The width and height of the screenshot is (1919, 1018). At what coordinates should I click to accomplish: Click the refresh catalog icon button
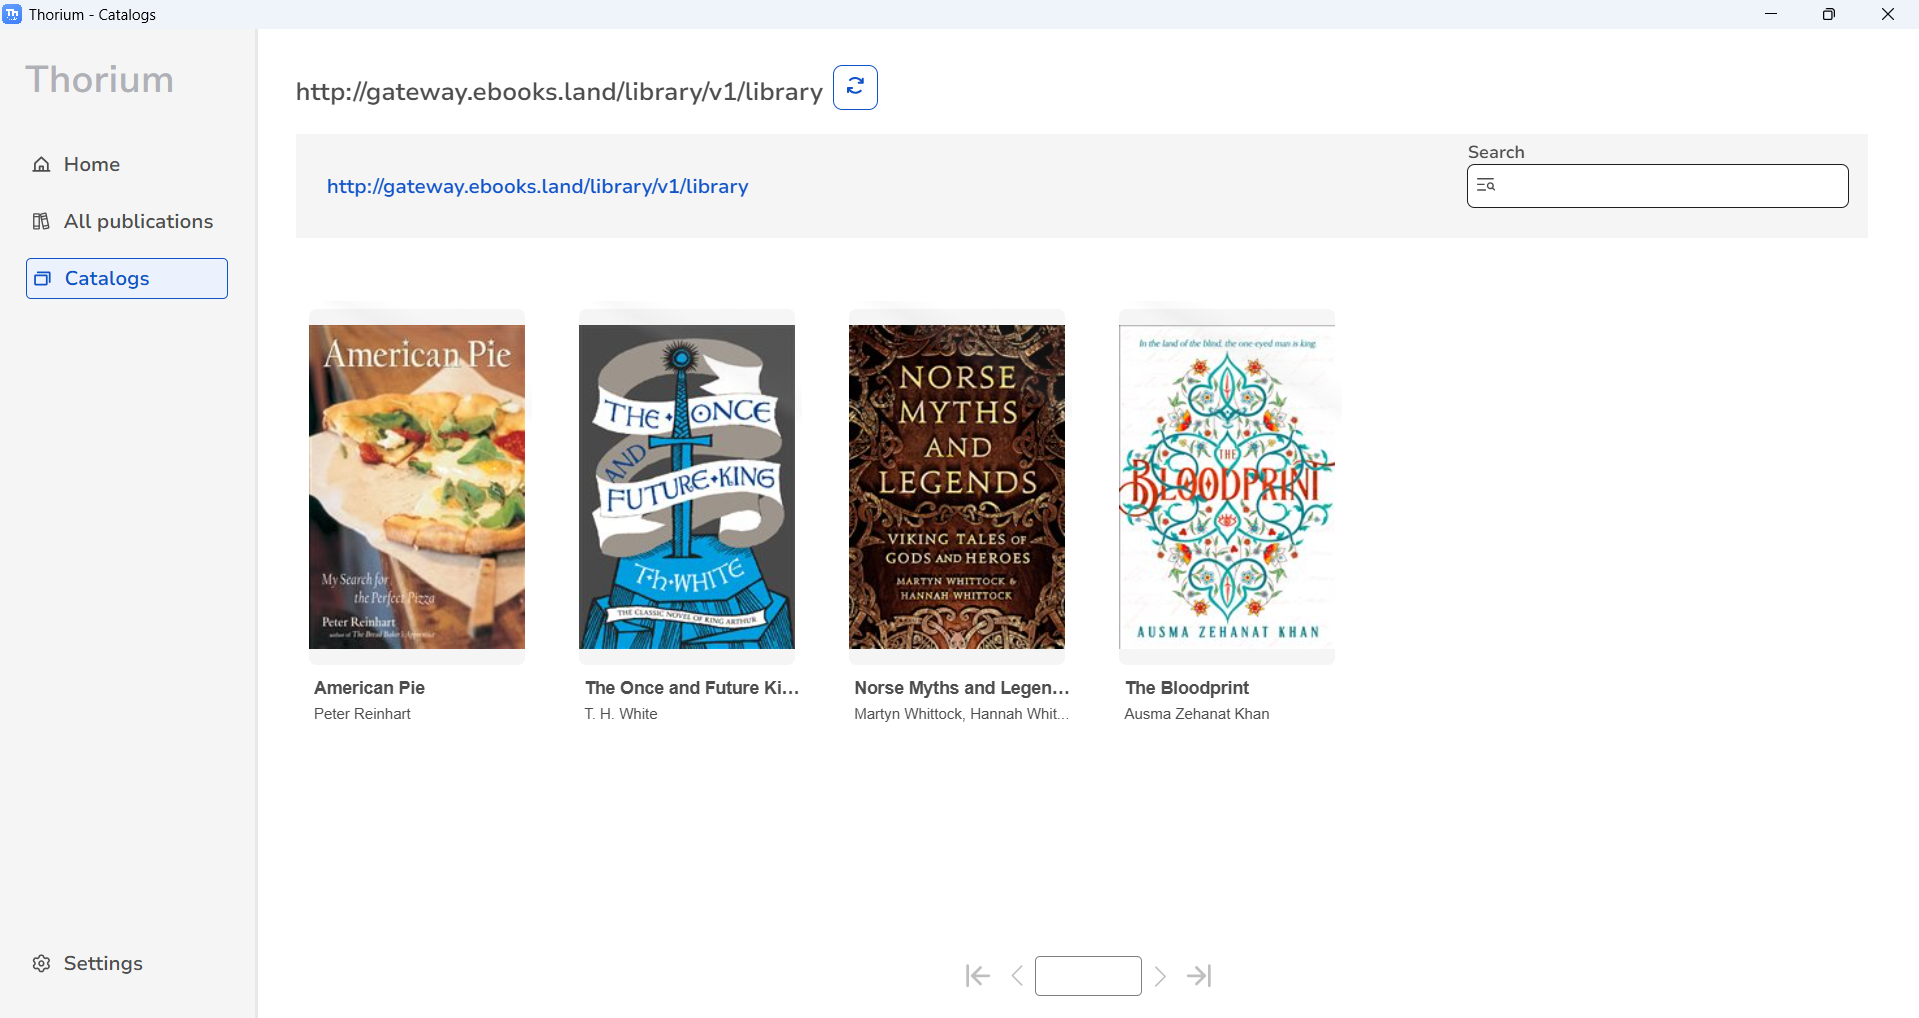coord(855,88)
